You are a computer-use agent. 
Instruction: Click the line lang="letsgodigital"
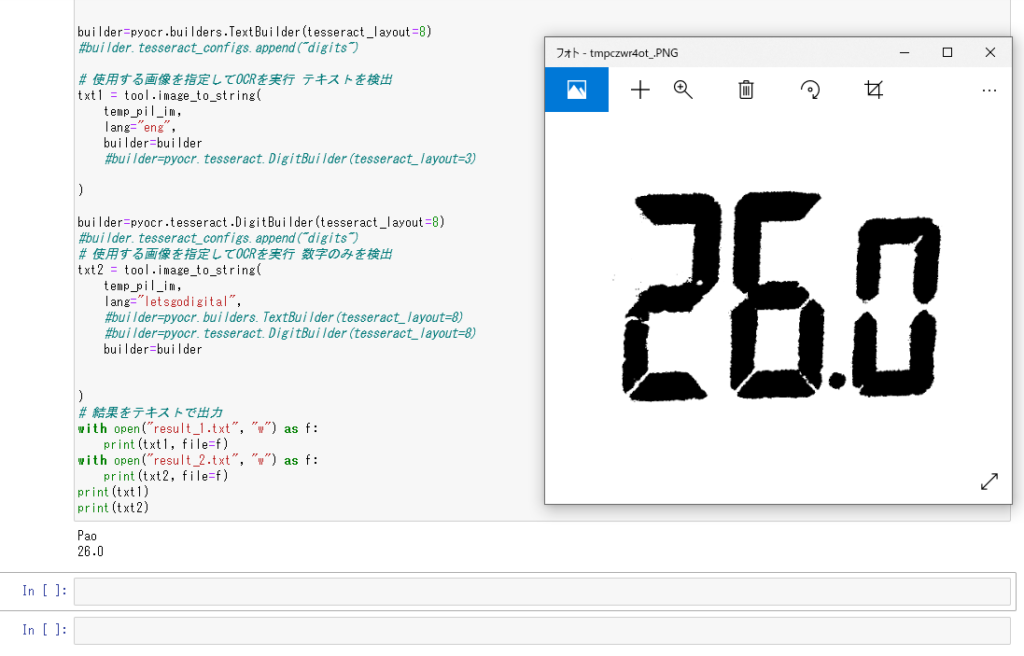[x=172, y=302]
